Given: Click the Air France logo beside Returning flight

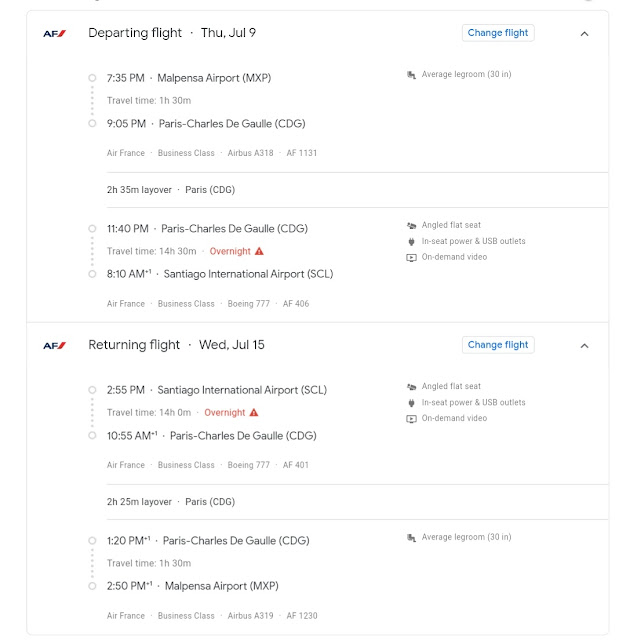Looking at the screenshot, I should (55, 346).
